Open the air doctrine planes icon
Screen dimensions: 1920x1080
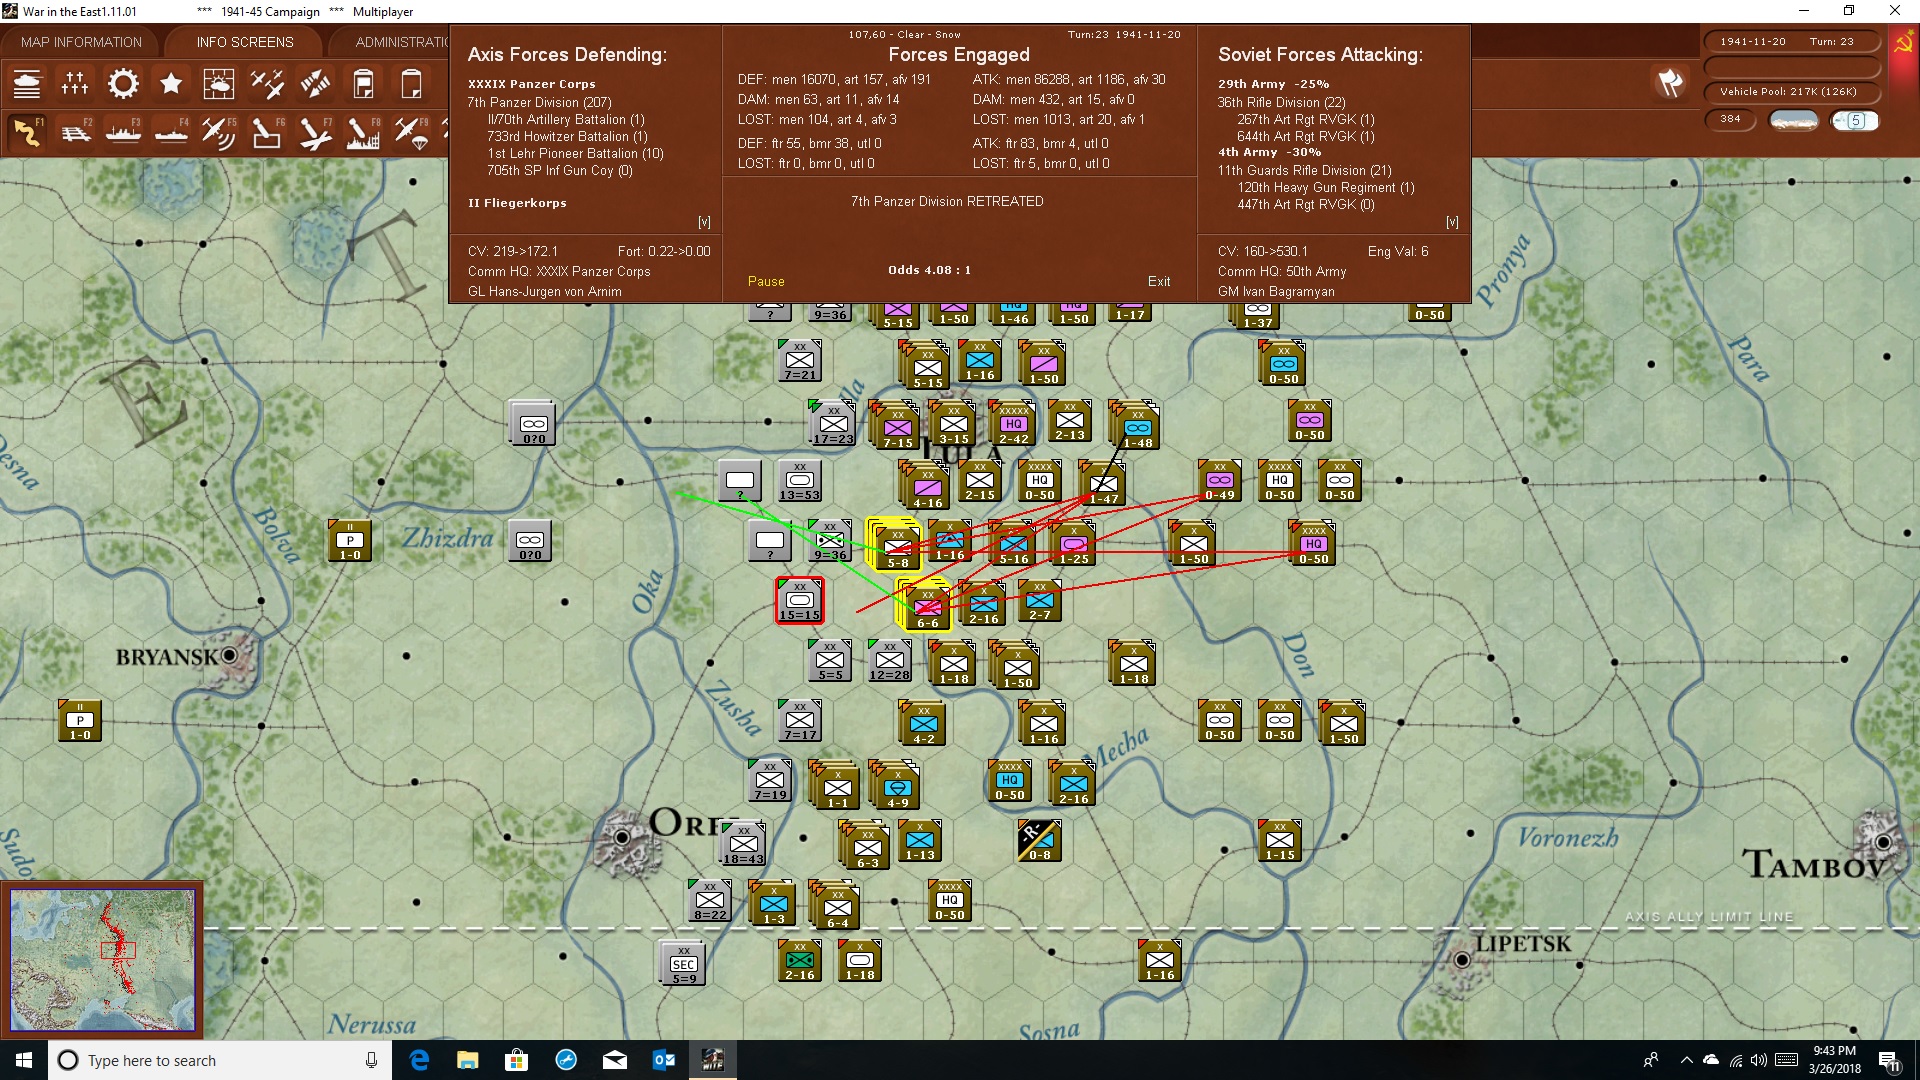(x=267, y=84)
